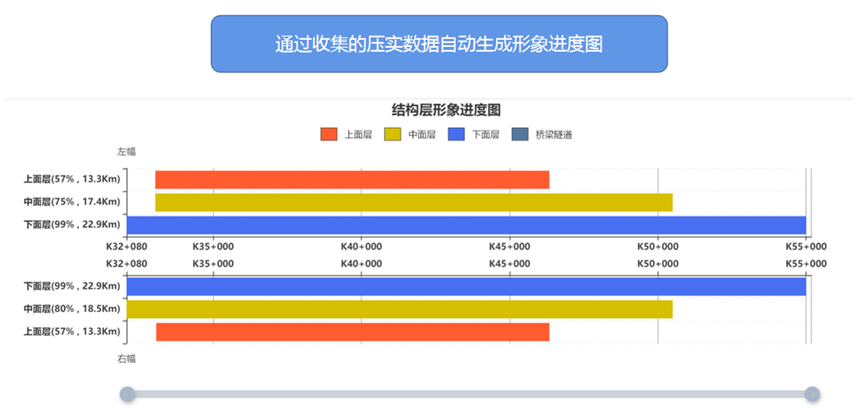The width and height of the screenshot is (860, 412).
Task: Toggle the 上面层 legend swatch
Action: tap(329, 134)
